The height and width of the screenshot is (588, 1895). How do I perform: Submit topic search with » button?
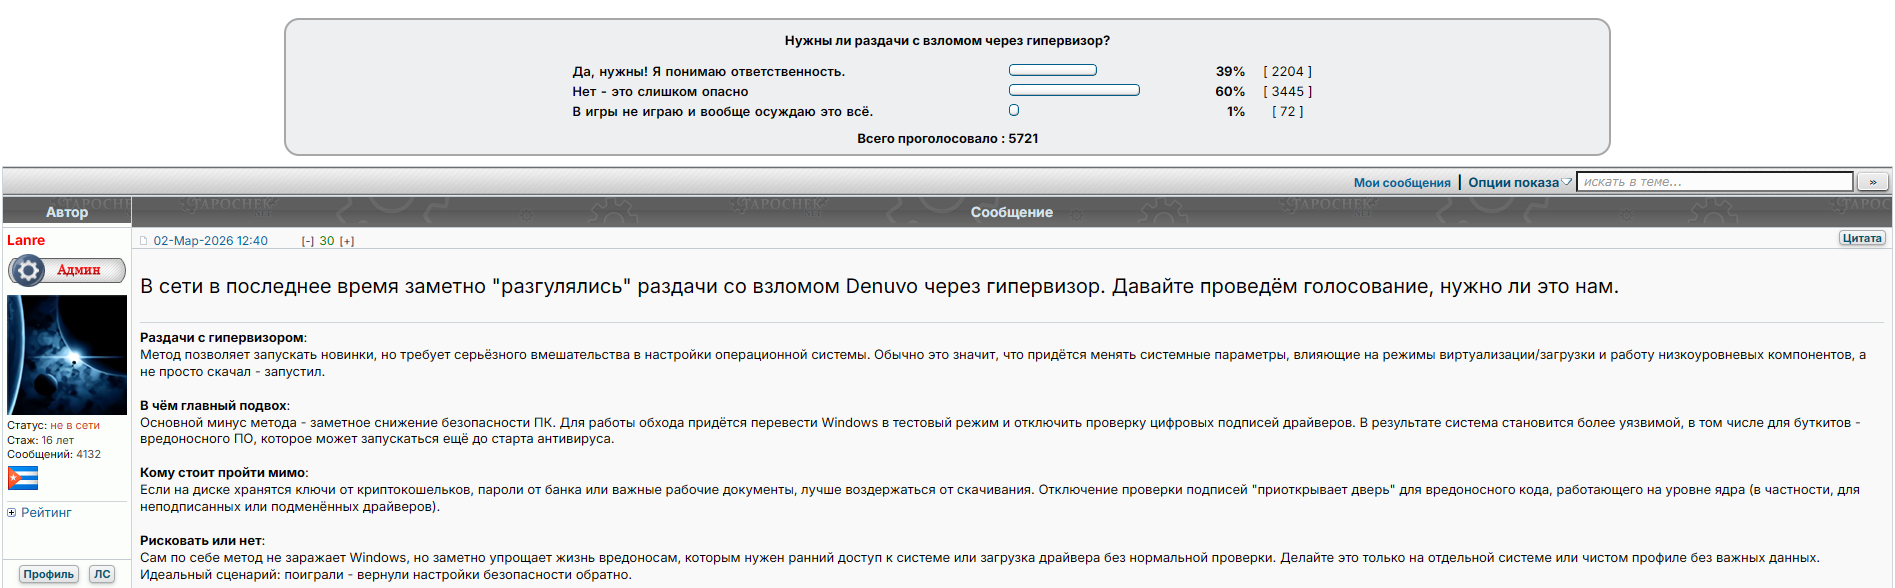[x=1873, y=182]
